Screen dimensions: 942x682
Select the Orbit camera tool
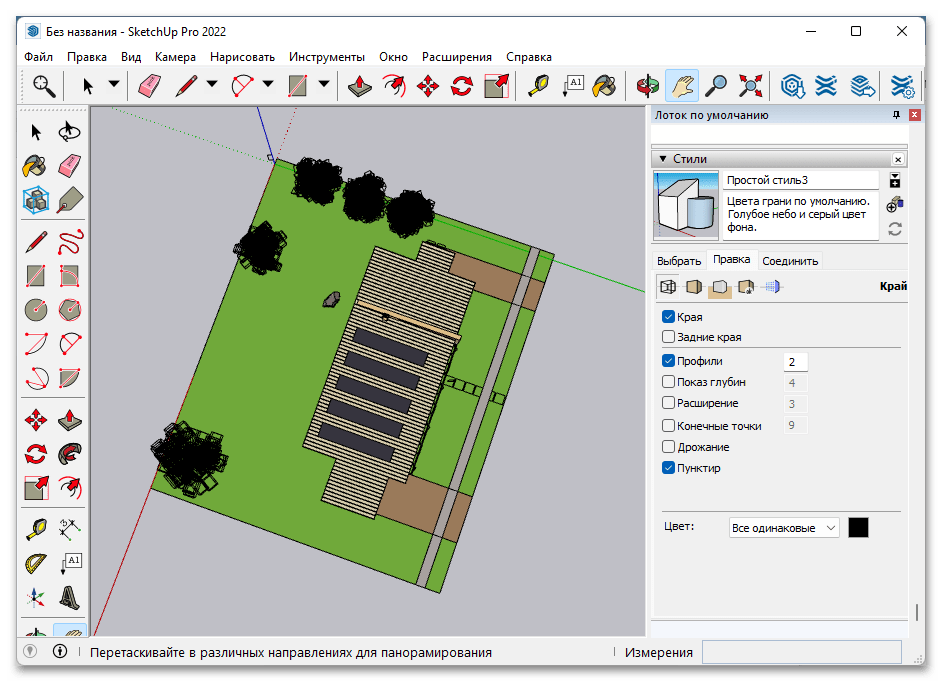649,86
